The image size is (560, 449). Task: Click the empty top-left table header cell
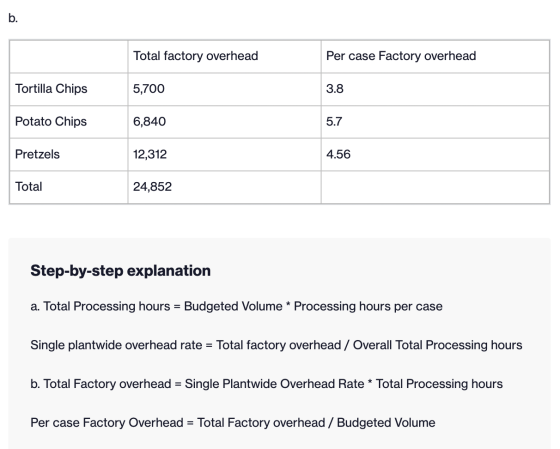(69, 56)
